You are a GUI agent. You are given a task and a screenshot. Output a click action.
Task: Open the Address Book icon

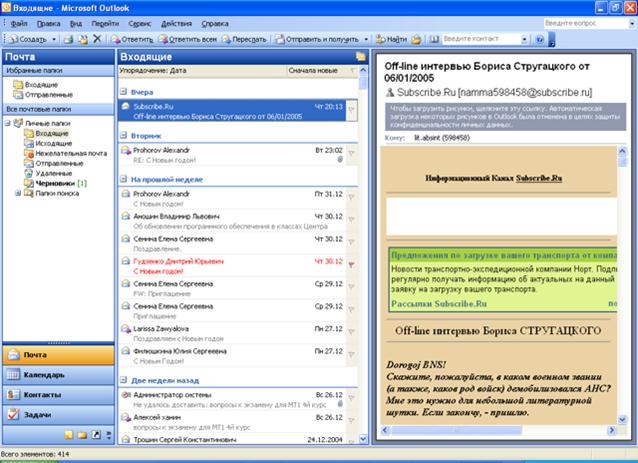click(434, 39)
